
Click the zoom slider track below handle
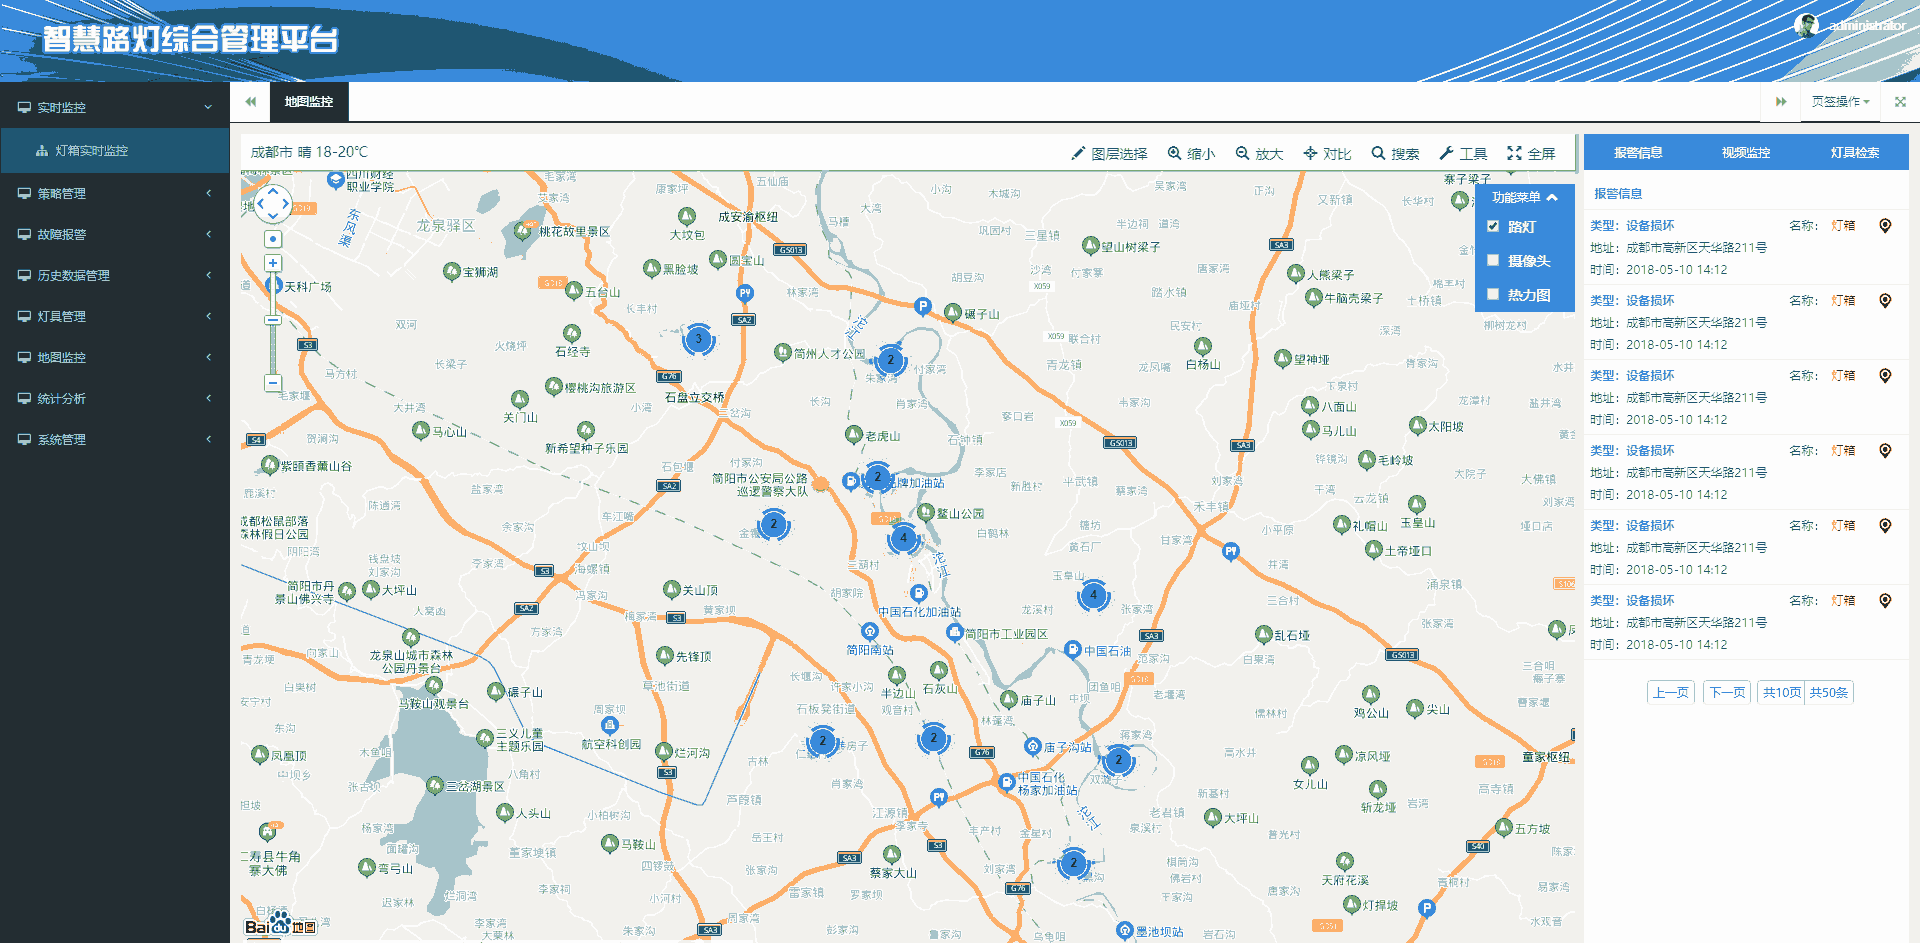tap(273, 350)
